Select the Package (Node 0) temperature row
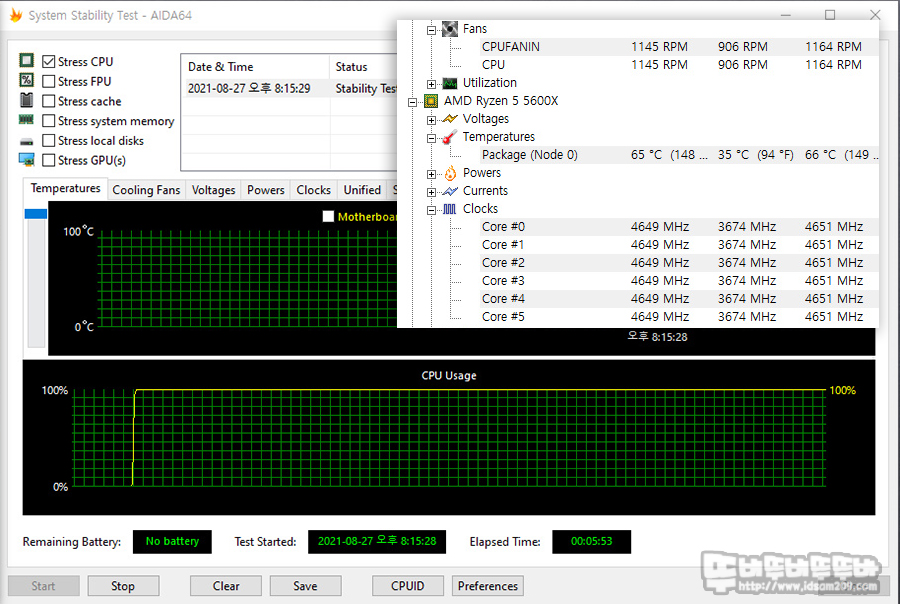Screen dimensions: 900x604 tap(678, 155)
